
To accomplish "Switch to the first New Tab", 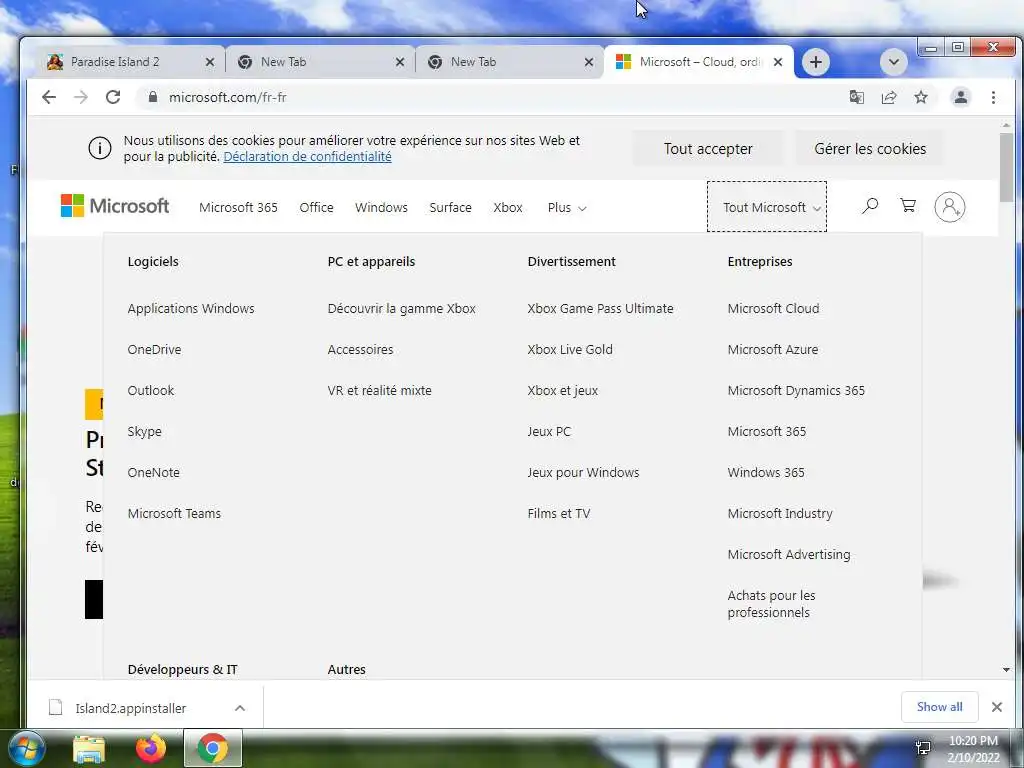I will [320, 62].
